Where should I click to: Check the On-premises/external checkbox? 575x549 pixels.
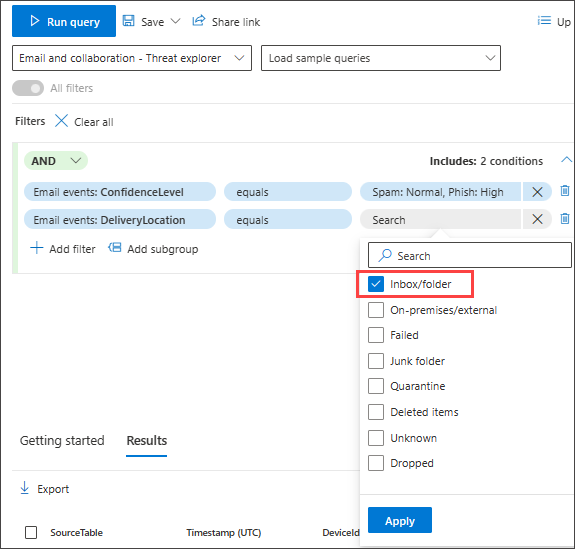coord(376,310)
